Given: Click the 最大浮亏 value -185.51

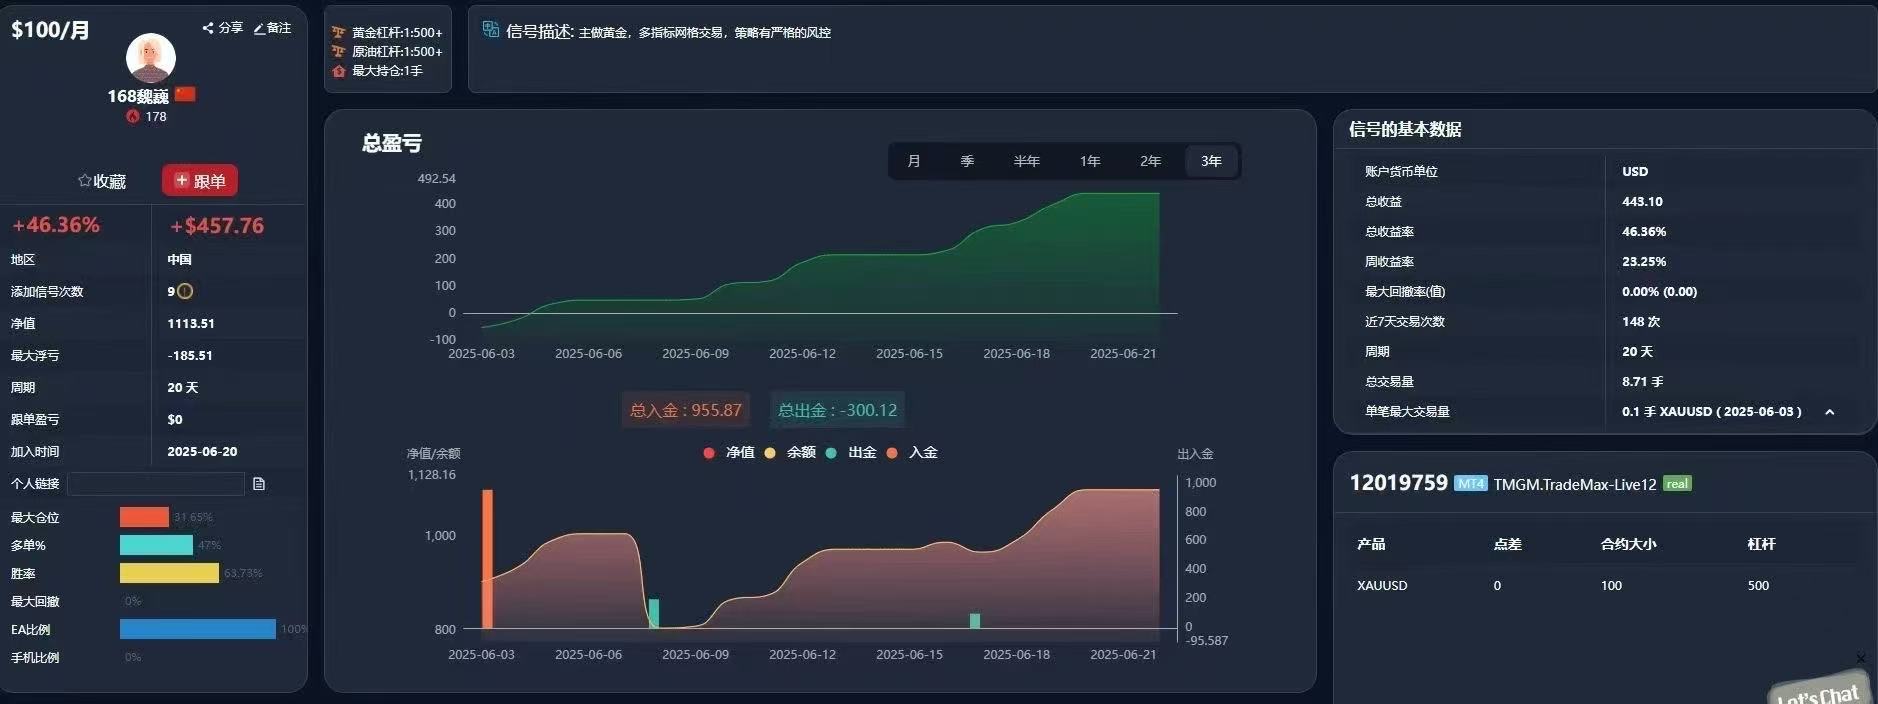Looking at the screenshot, I should point(190,356).
